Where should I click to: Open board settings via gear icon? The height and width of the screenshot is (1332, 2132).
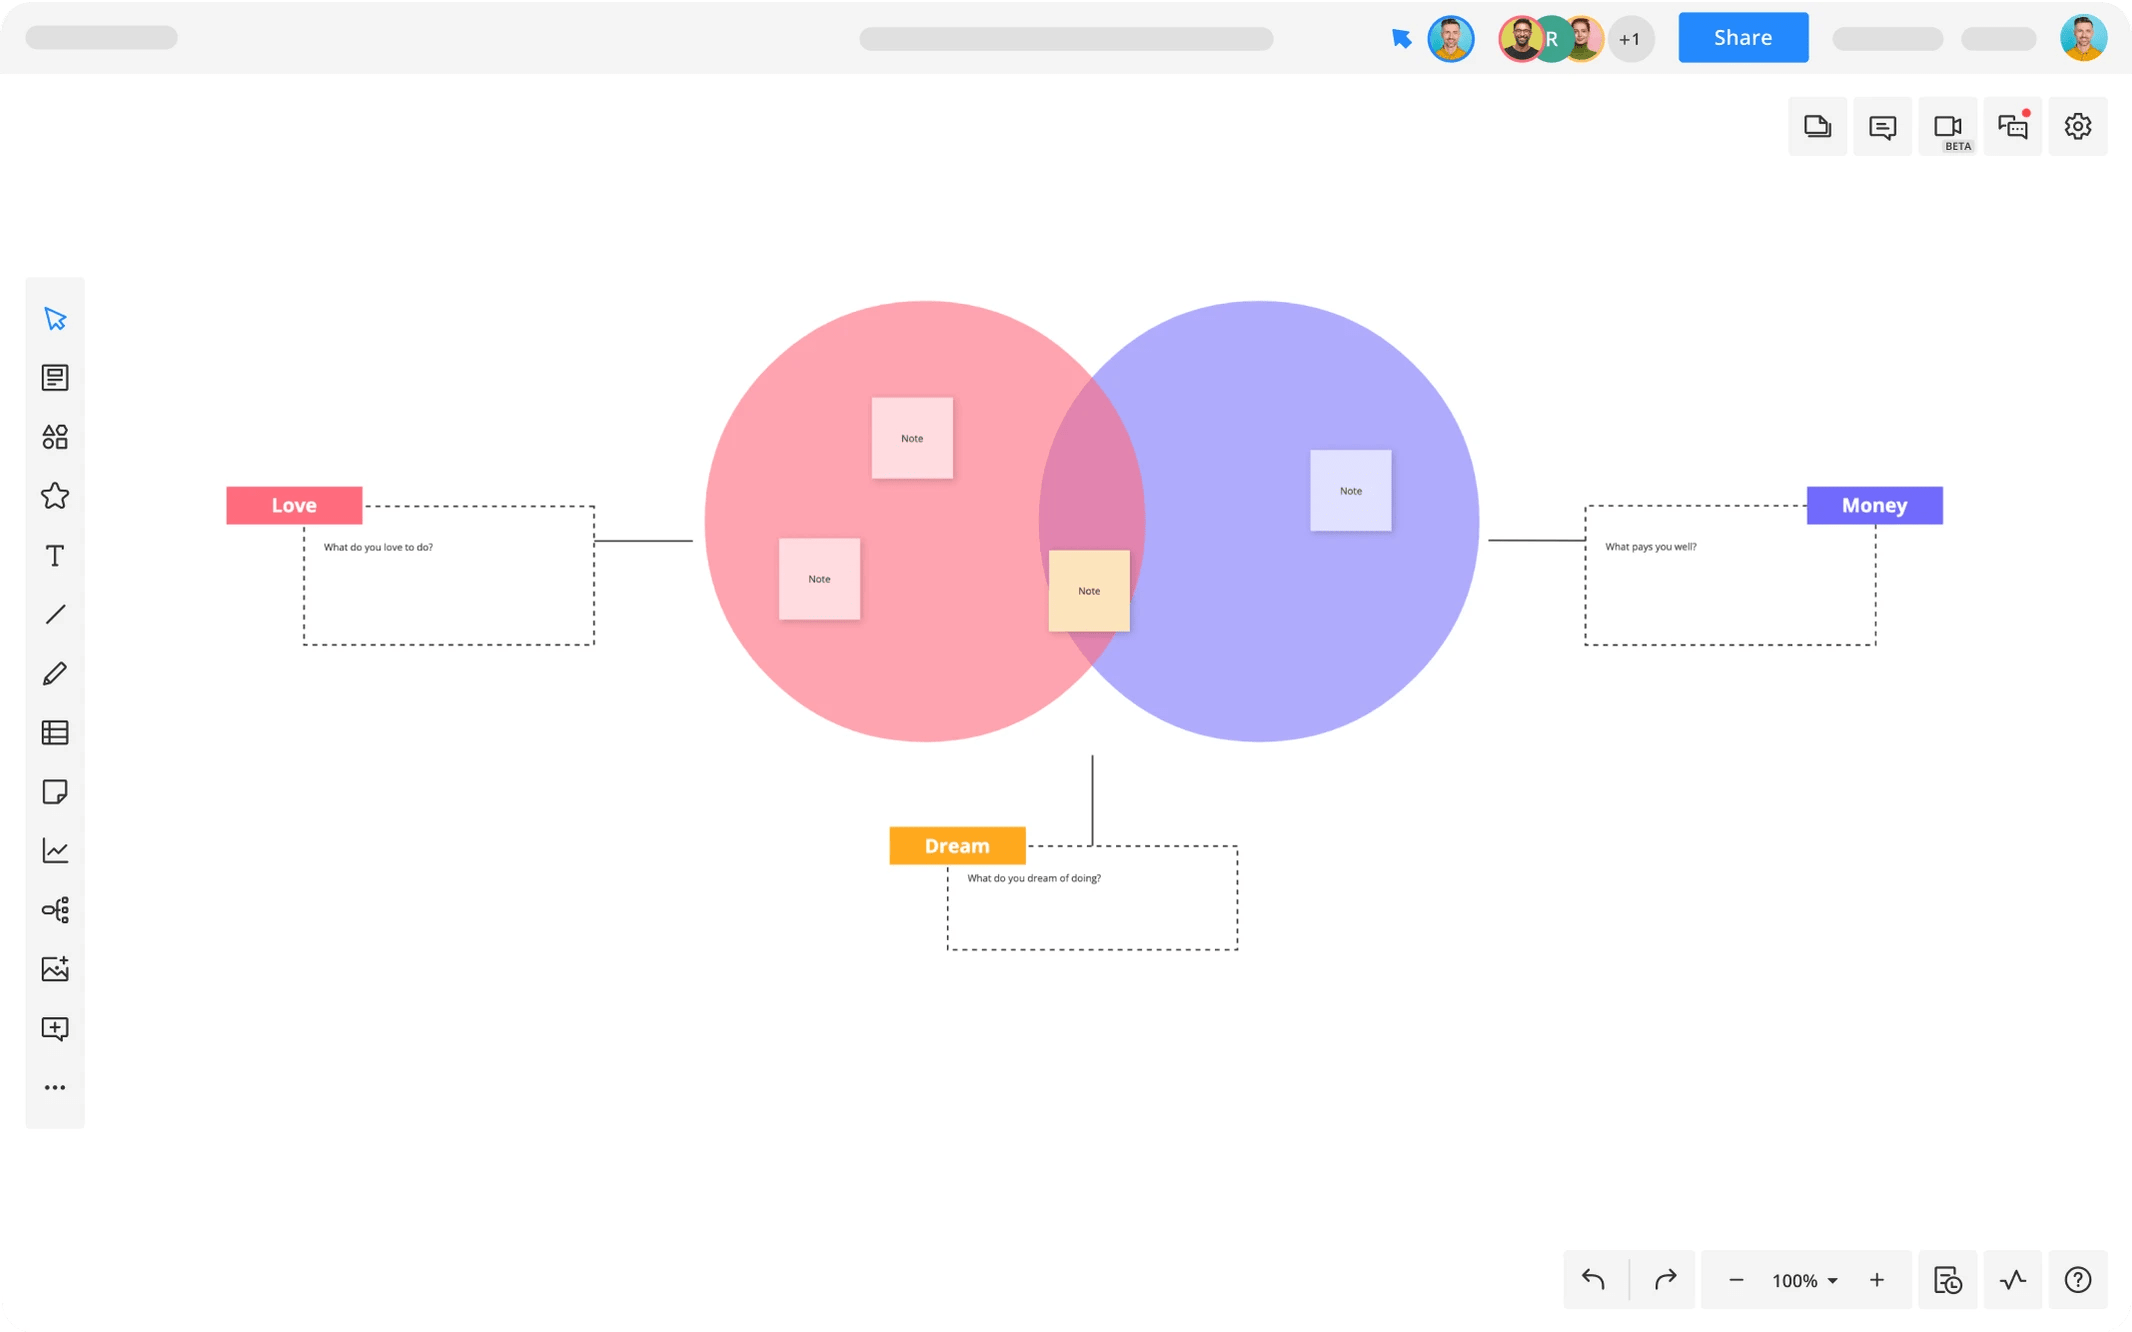[2078, 127]
